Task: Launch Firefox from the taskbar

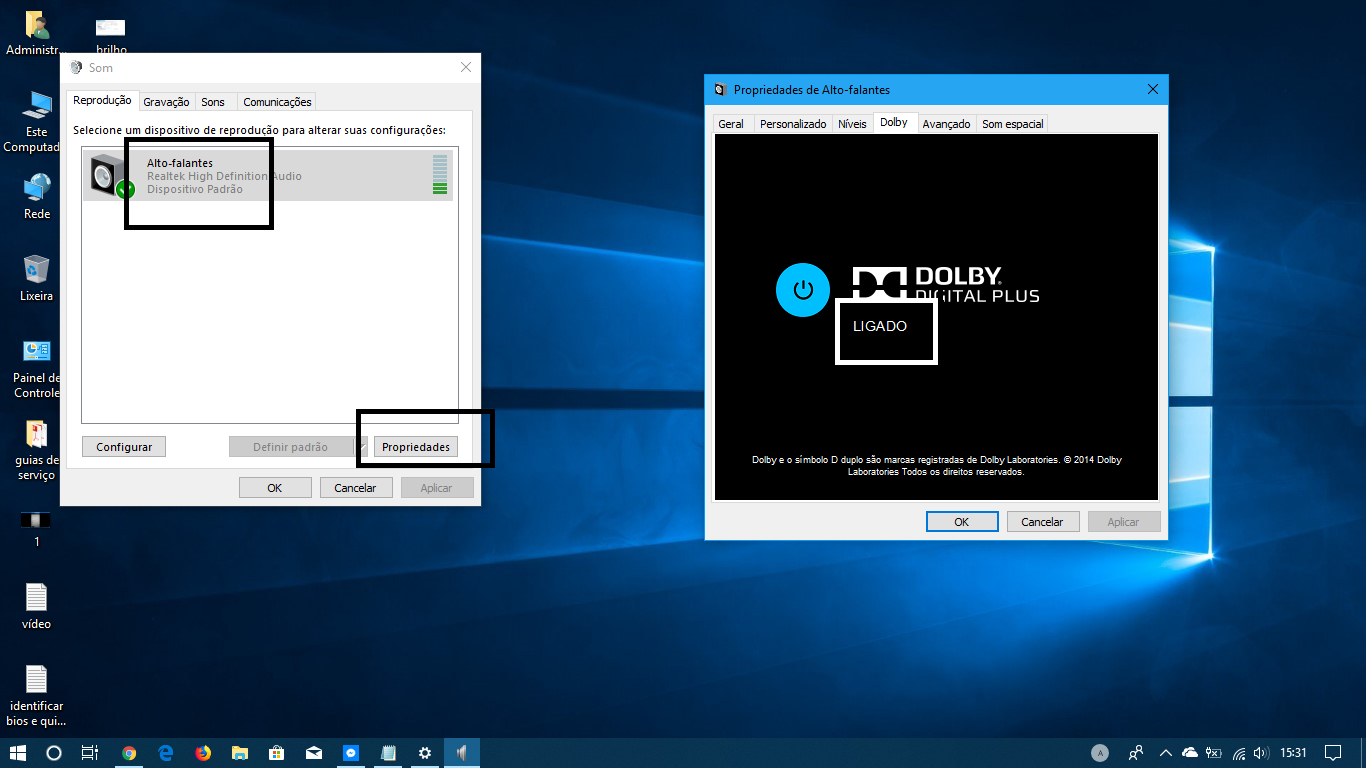Action: pyautogui.click(x=203, y=753)
